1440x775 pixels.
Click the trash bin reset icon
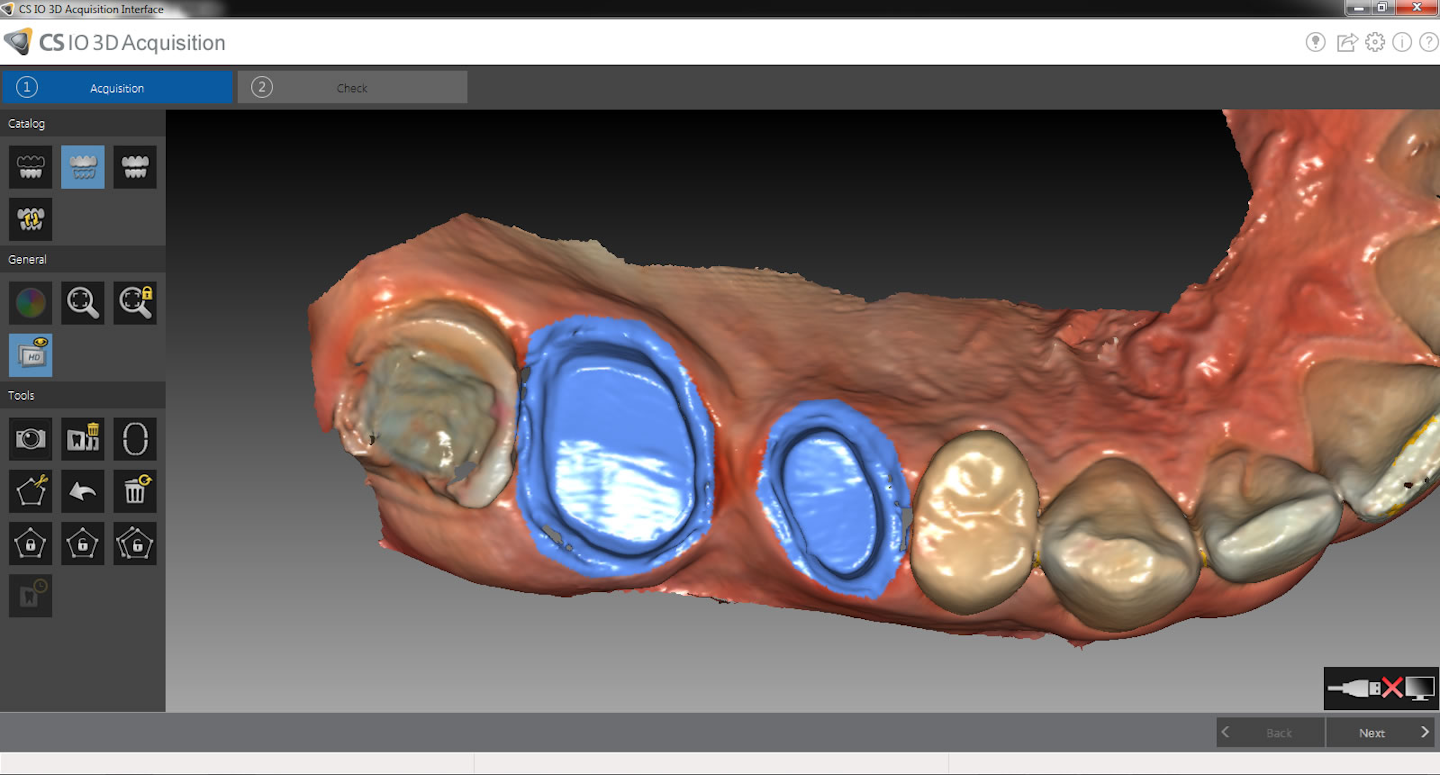pyautogui.click(x=135, y=491)
